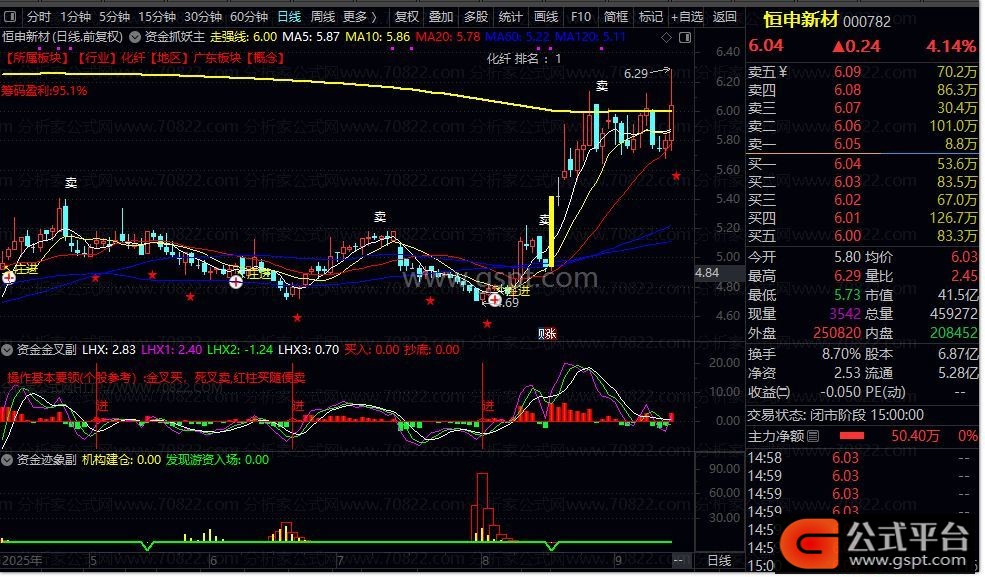The width and height of the screenshot is (985, 577).
Task: Toggle the 复权 price adjustment button
Action: 406,16
